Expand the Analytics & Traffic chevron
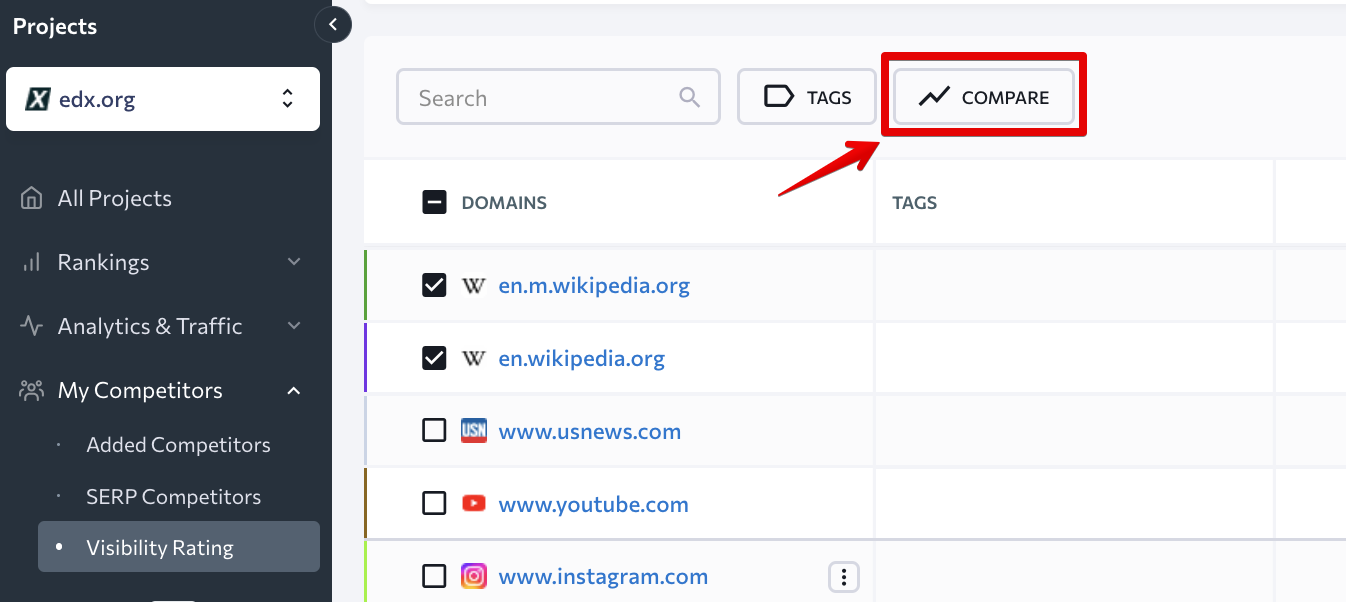Screen dimensions: 1346x602 (294, 326)
